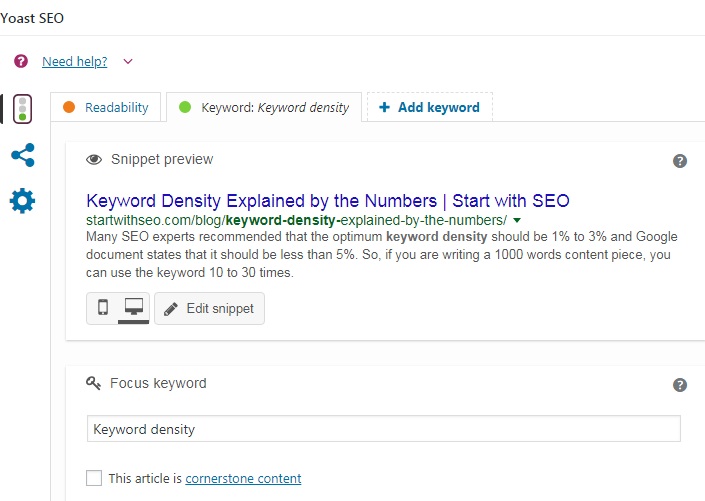Open the cornerstone content link

point(243,479)
